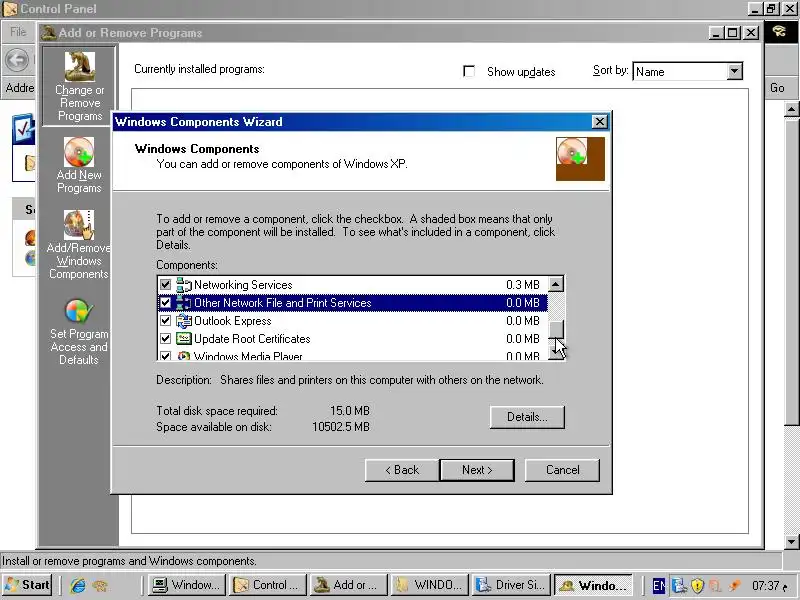Click the Other Network File and Print Services icon
This screenshot has width=800, height=600.
click(184, 303)
